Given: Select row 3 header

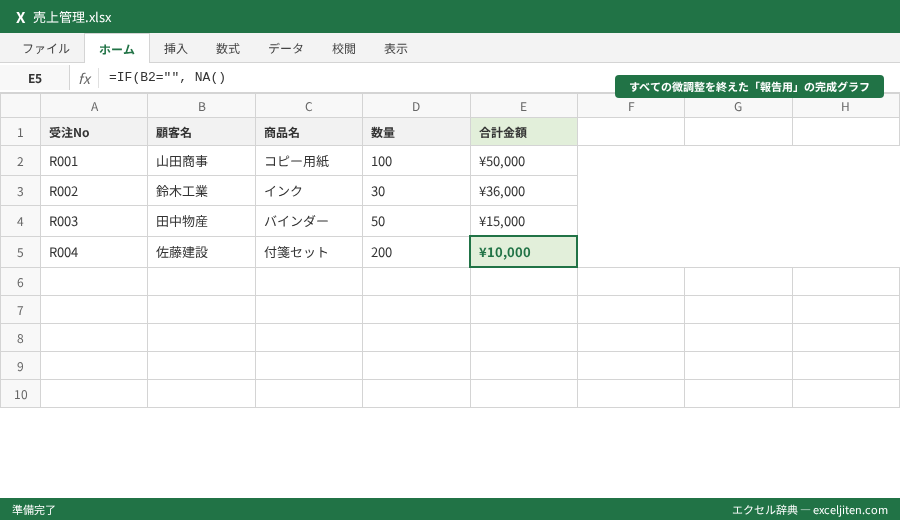Looking at the screenshot, I should pos(20,191).
